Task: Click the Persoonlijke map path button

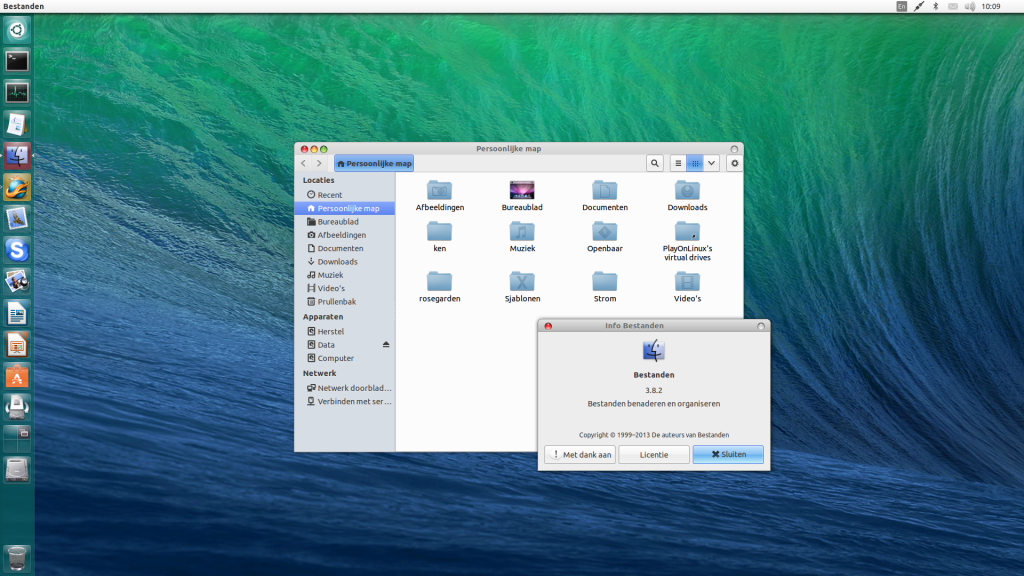Action: click(374, 163)
